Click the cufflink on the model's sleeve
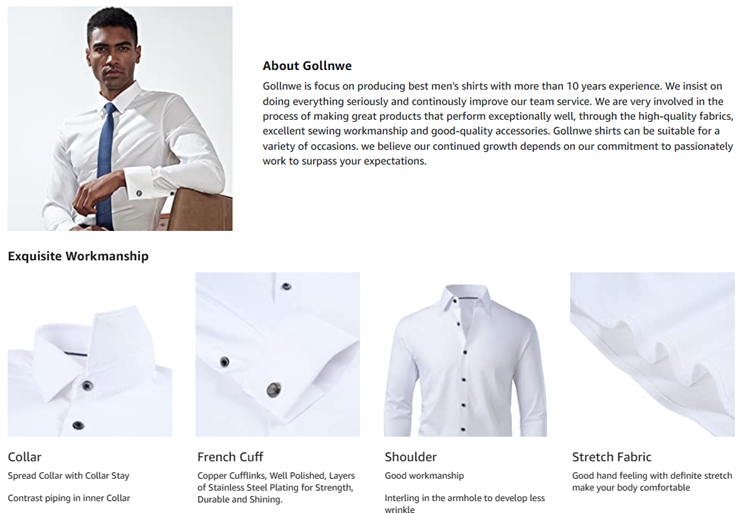 point(139,193)
